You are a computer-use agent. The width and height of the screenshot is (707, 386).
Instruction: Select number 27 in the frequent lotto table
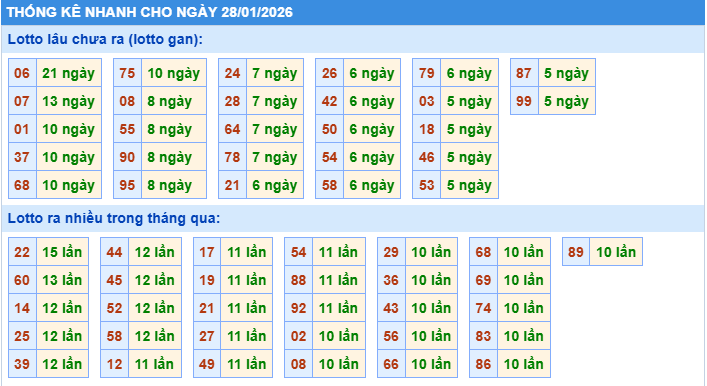click(x=207, y=336)
